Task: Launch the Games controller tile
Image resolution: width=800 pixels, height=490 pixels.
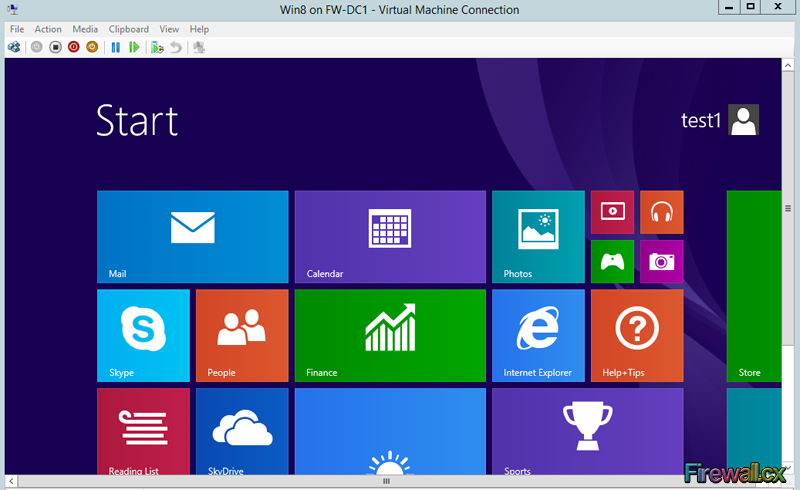Action: [x=612, y=261]
